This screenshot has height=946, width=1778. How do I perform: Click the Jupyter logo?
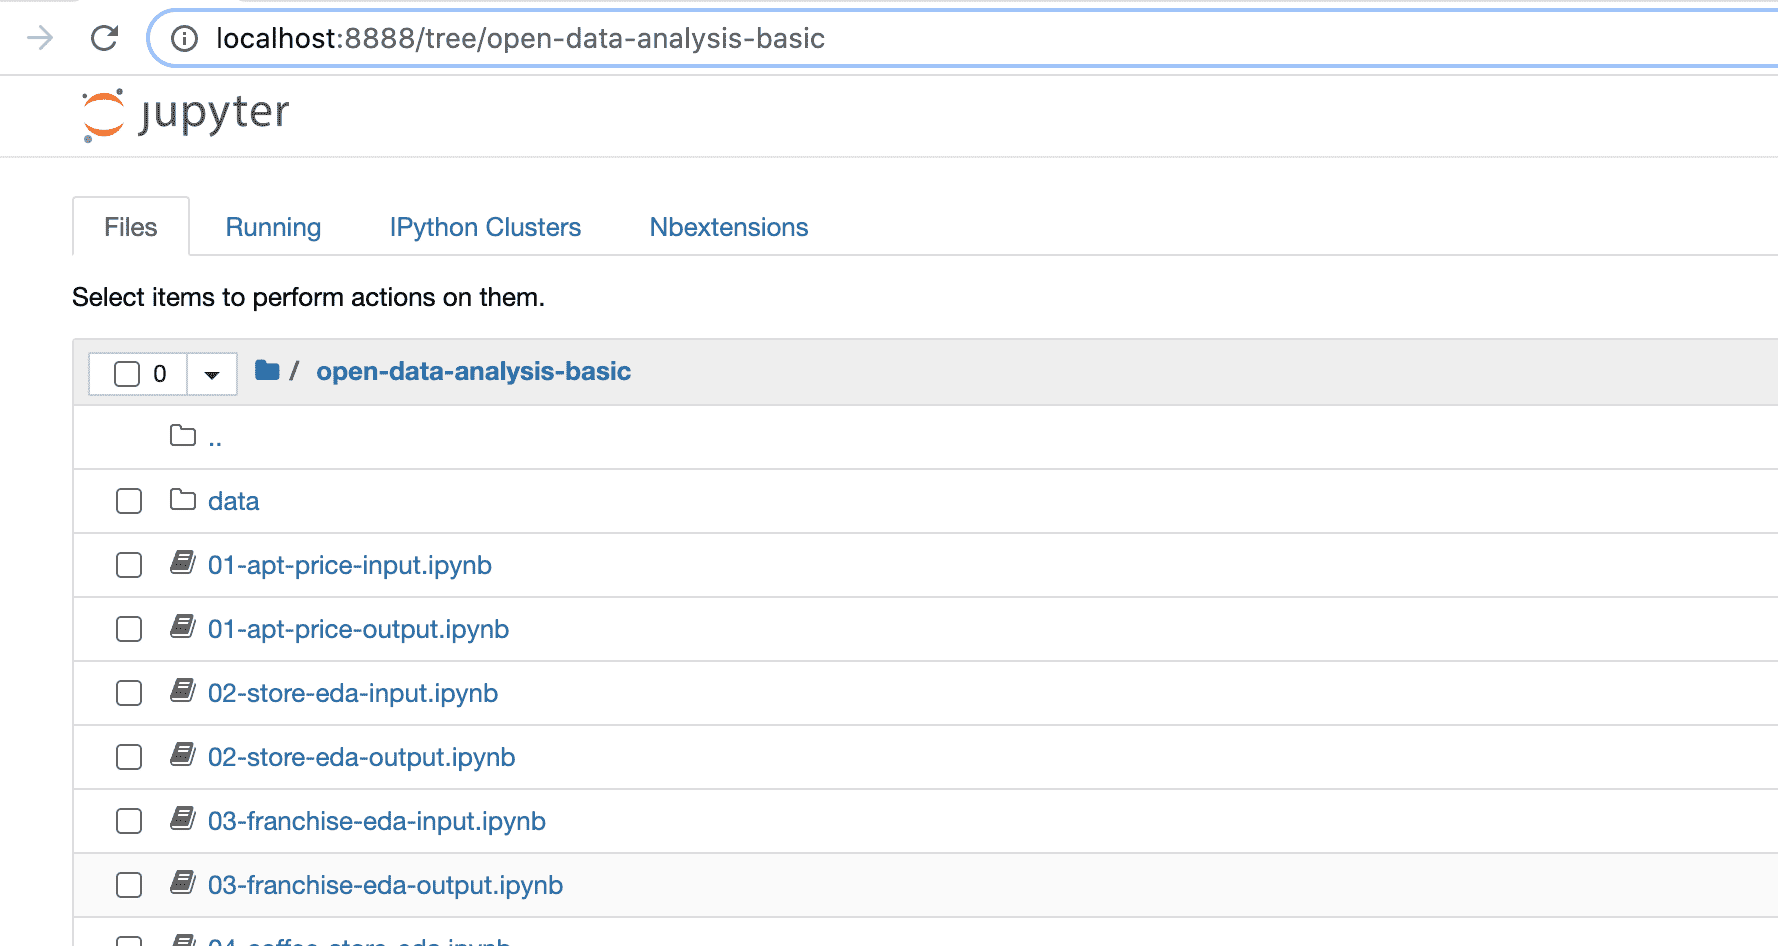(186, 114)
